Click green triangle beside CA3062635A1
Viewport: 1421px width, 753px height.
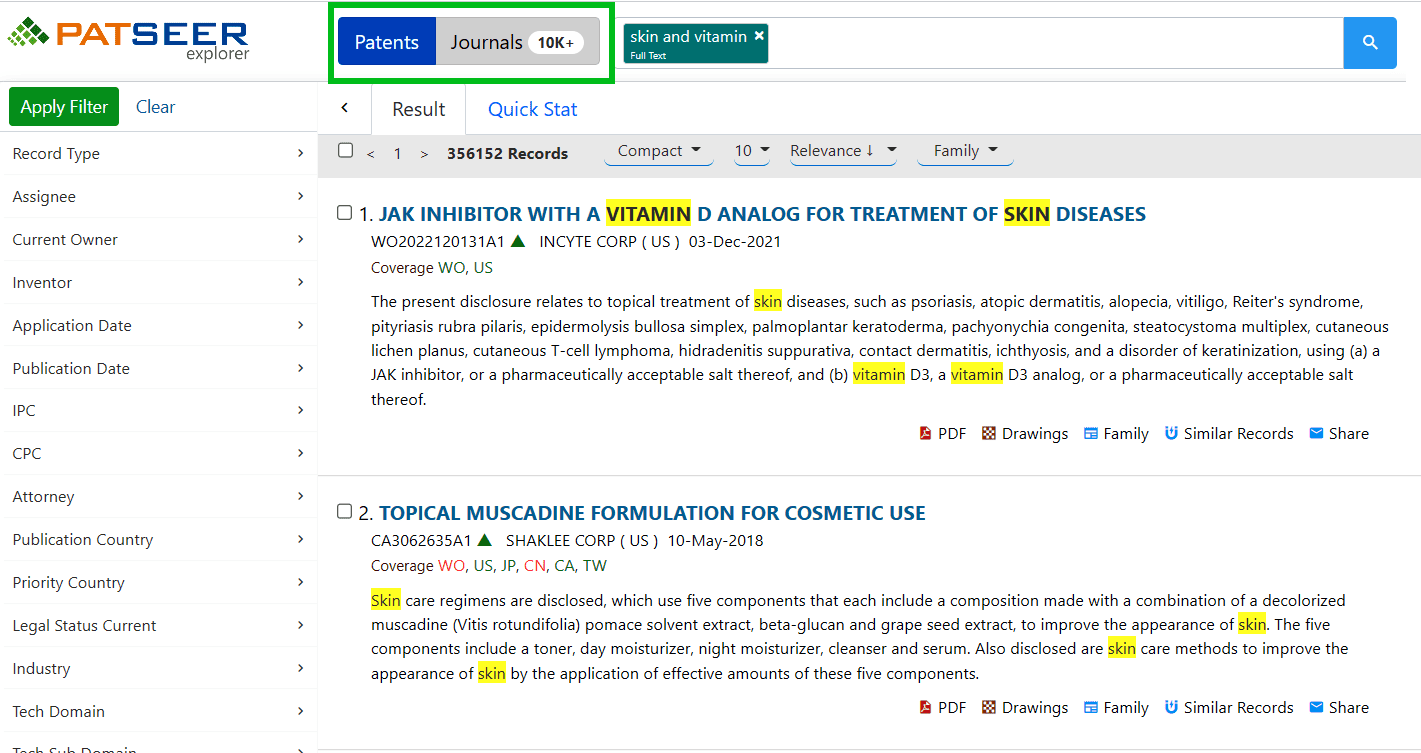tap(485, 540)
